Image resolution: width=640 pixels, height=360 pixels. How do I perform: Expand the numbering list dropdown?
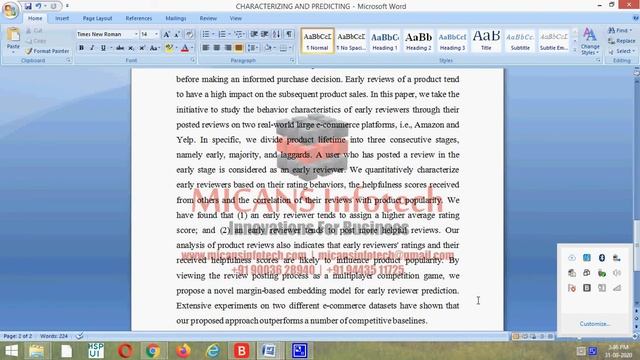229,34
